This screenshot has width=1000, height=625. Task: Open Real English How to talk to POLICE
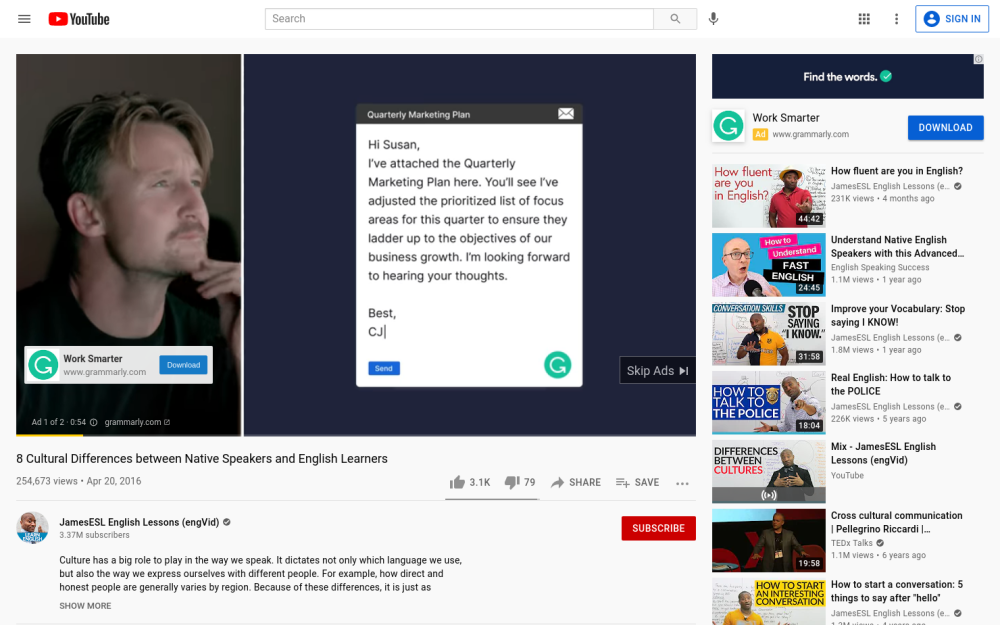890,384
